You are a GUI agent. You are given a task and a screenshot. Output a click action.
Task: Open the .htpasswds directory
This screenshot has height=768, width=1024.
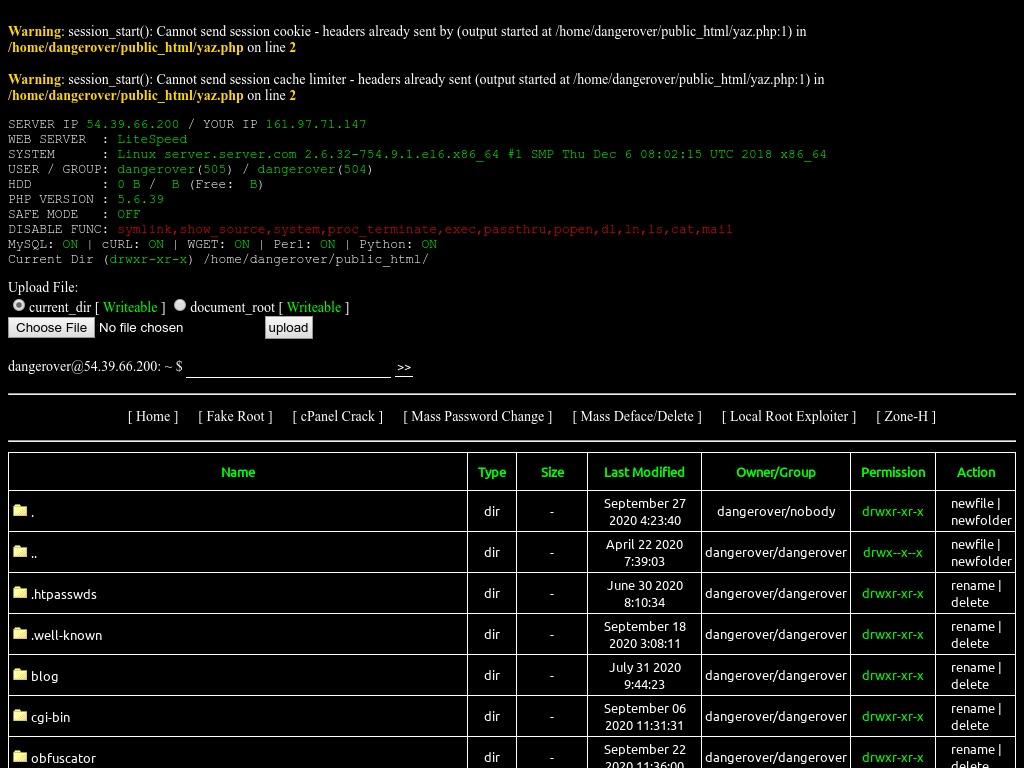pos(64,594)
